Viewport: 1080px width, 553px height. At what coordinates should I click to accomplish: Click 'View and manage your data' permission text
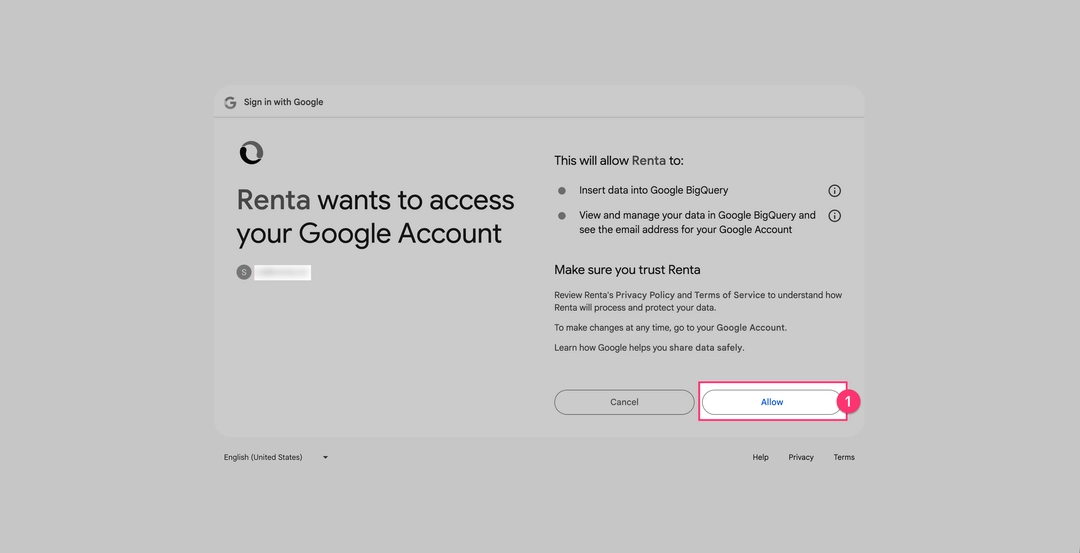coord(697,222)
